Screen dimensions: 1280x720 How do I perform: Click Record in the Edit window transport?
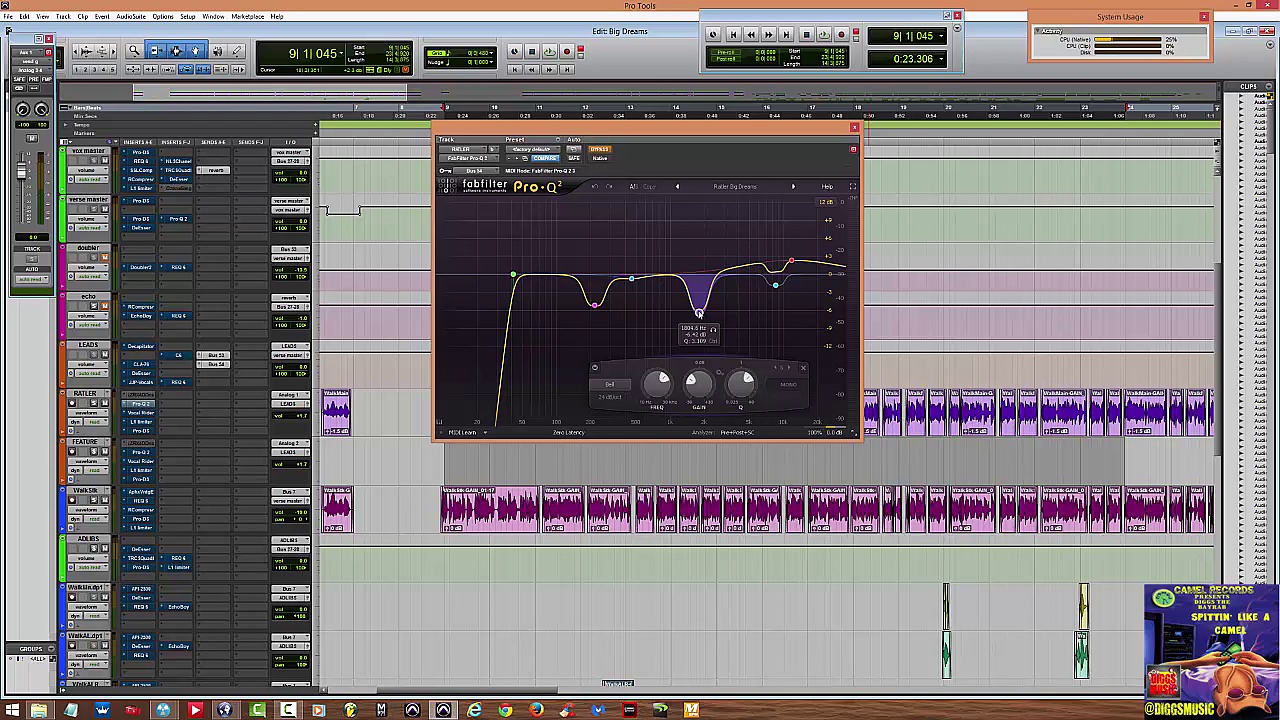(x=567, y=51)
